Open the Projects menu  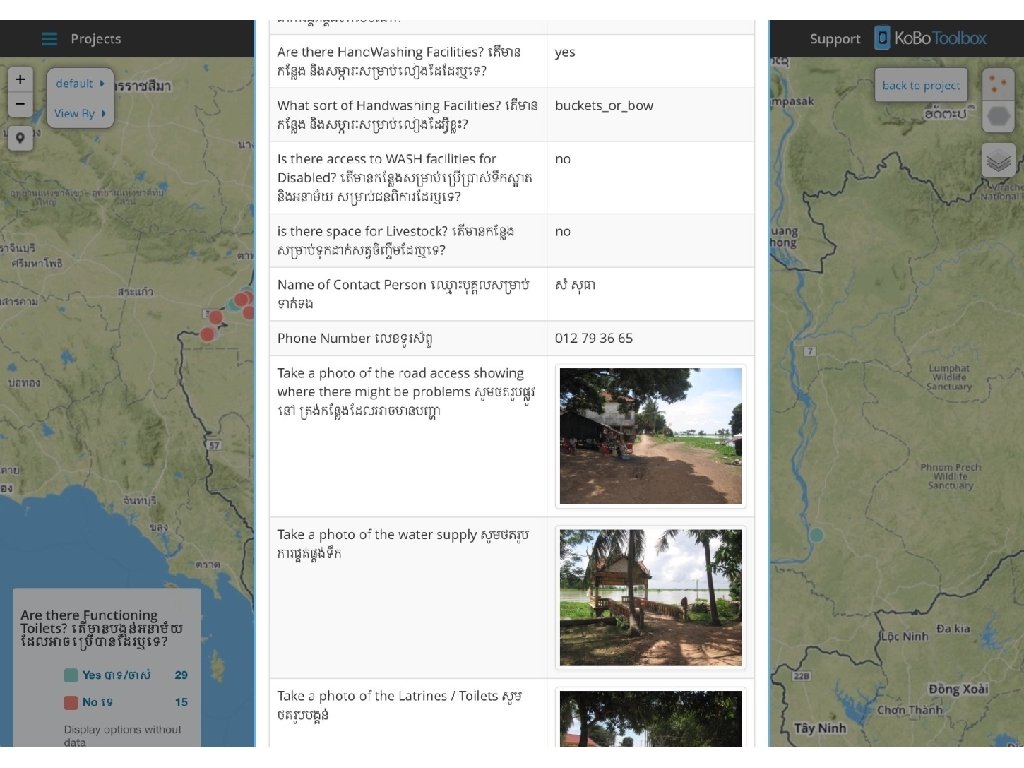click(96, 39)
